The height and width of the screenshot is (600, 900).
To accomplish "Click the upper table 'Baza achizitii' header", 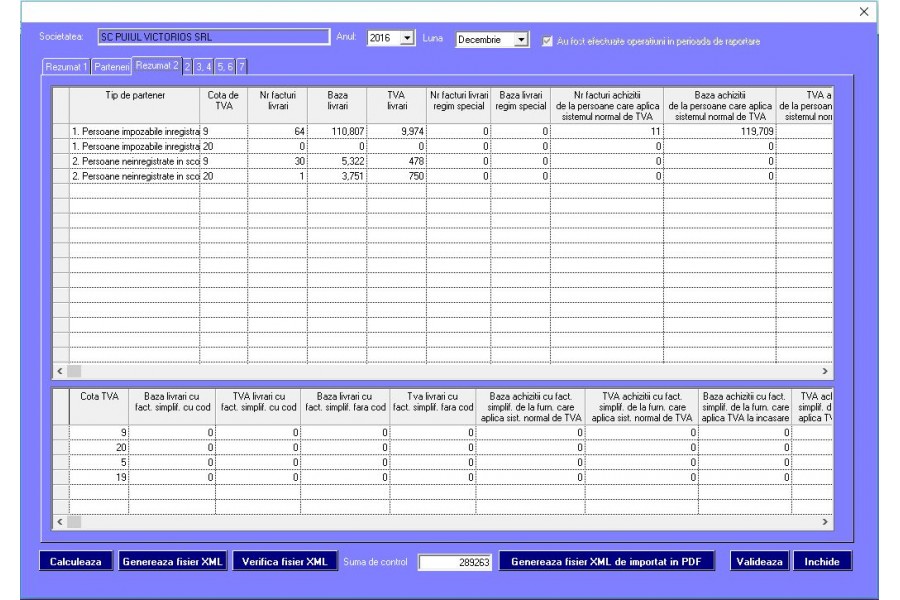I will pos(720,106).
